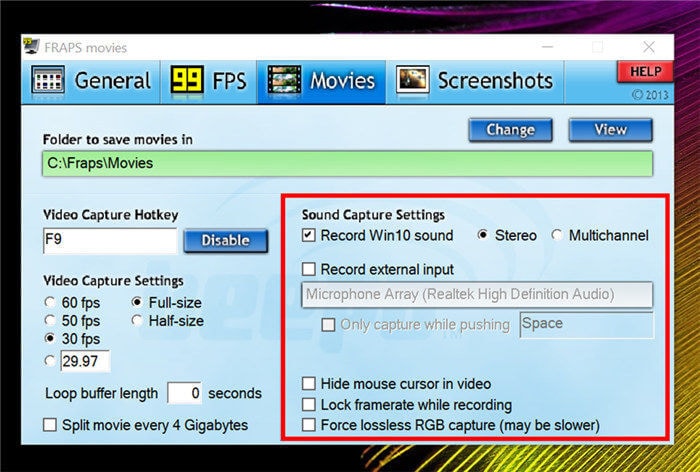
Task: Select the Movies tab
Action: coord(321,82)
